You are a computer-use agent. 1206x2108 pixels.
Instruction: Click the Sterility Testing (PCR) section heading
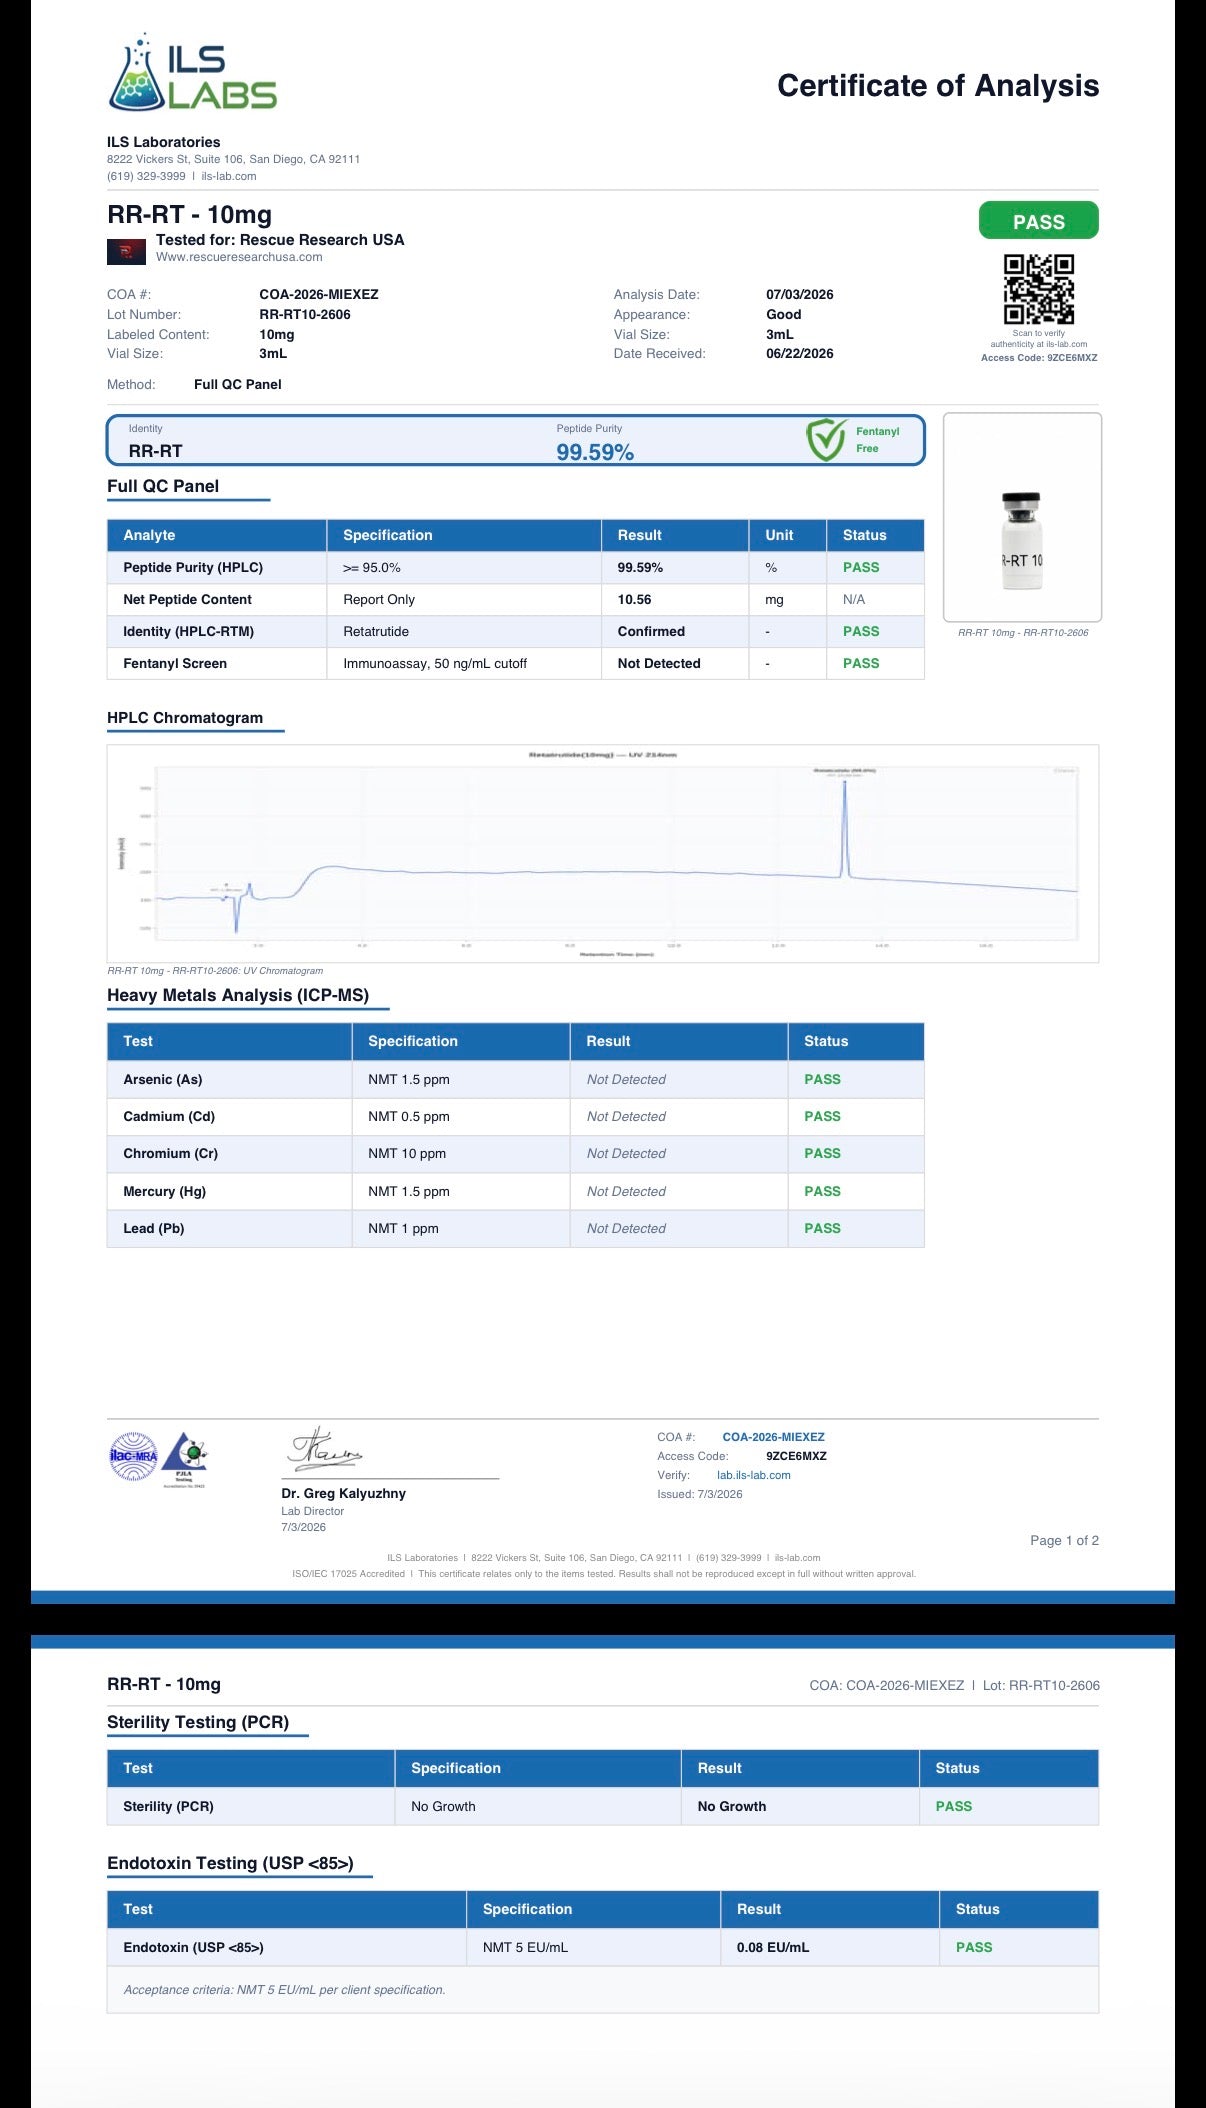click(198, 1722)
